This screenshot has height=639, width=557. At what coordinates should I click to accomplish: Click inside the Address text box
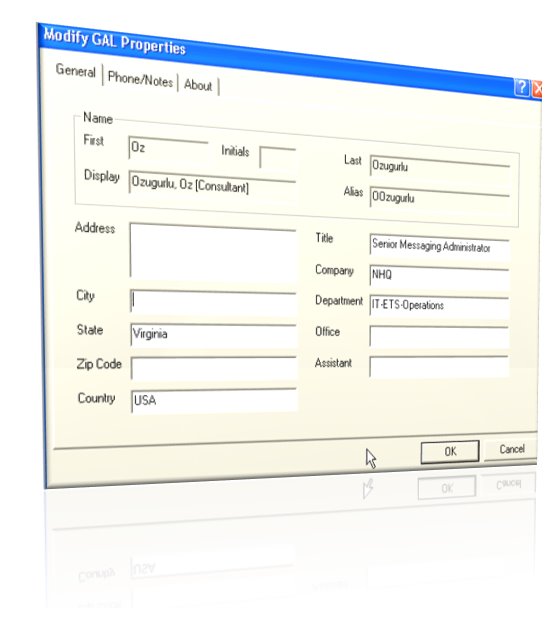(213, 253)
